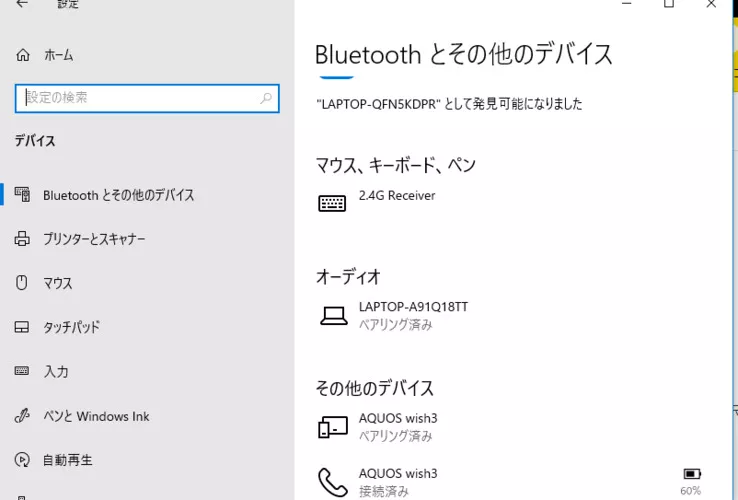Click the mouse icon in sidebar
This screenshot has width=738, height=500.
point(22,282)
